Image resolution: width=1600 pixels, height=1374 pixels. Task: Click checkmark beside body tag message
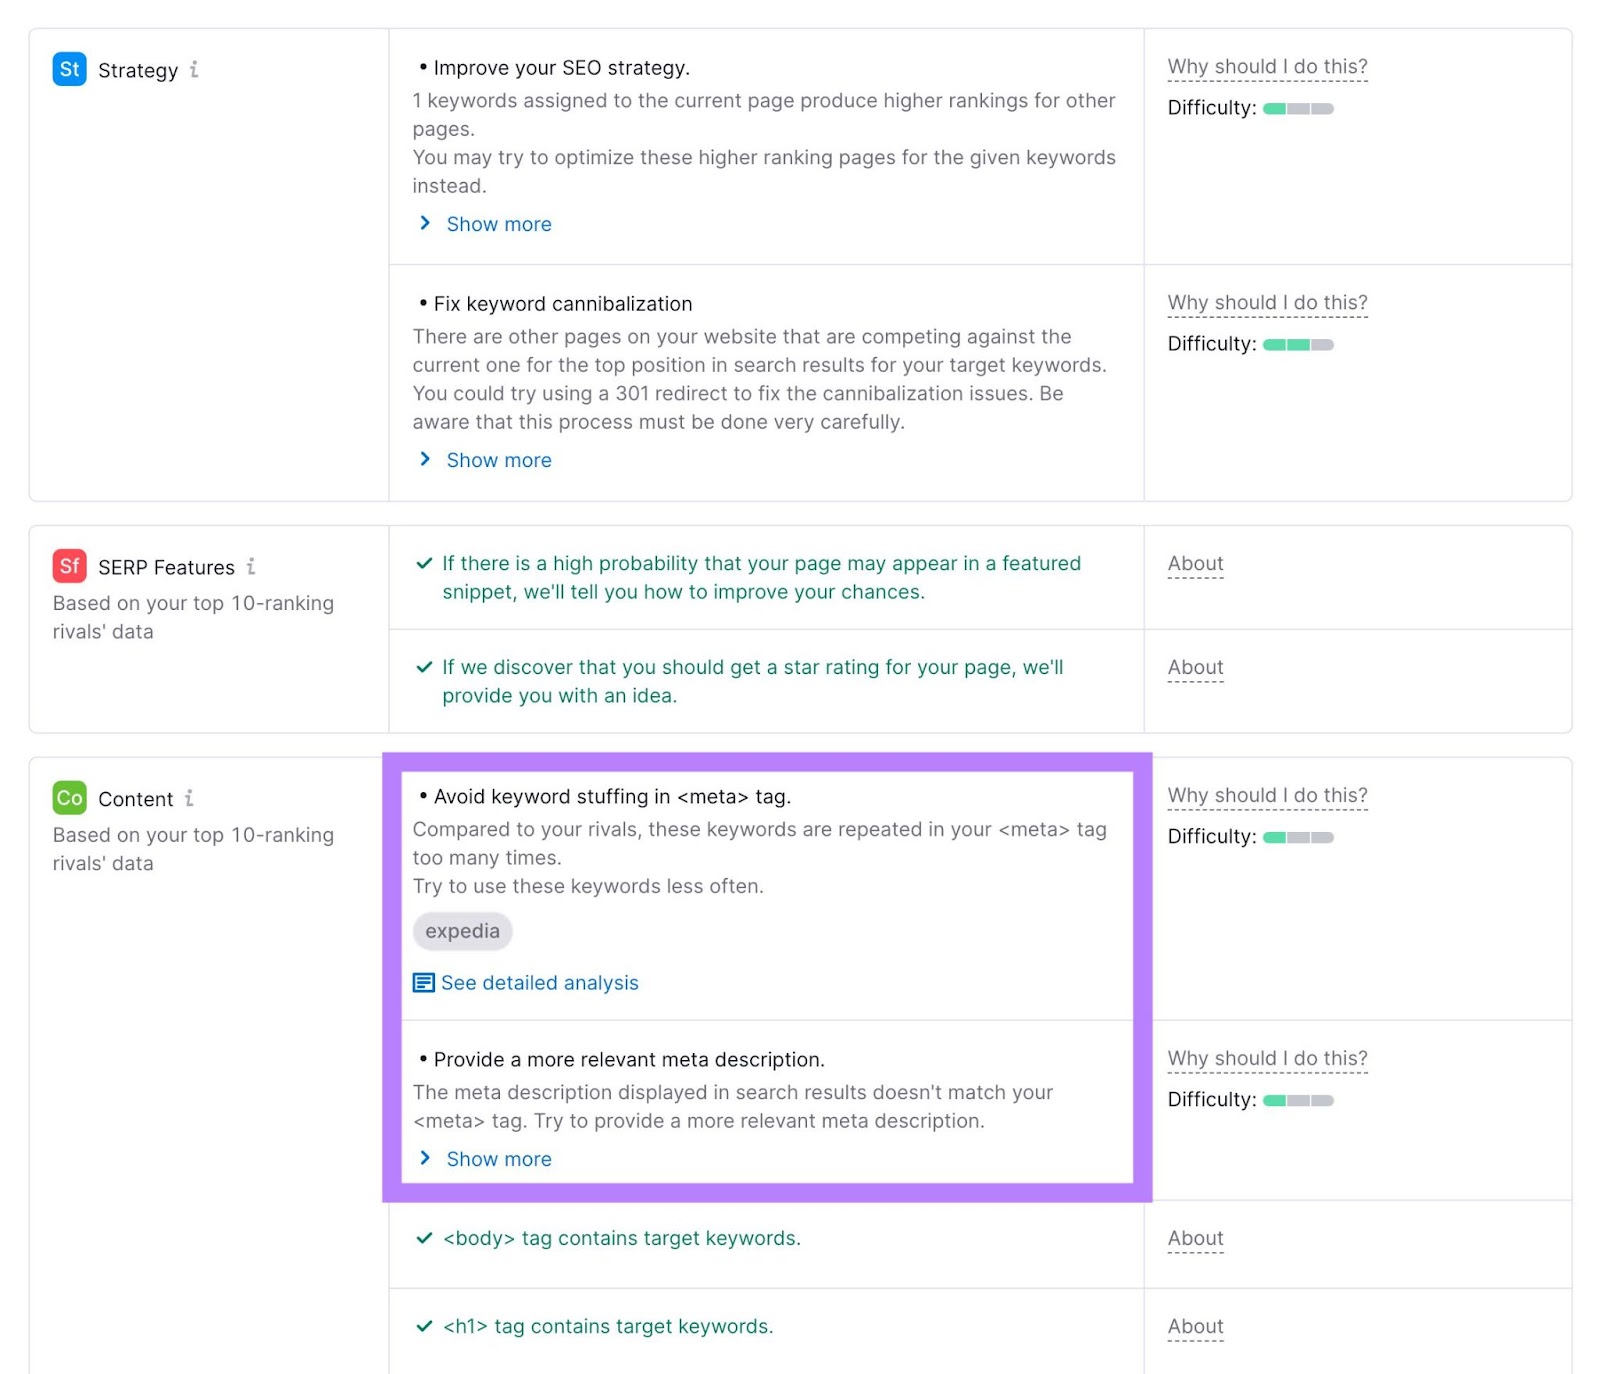[424, 1238]
